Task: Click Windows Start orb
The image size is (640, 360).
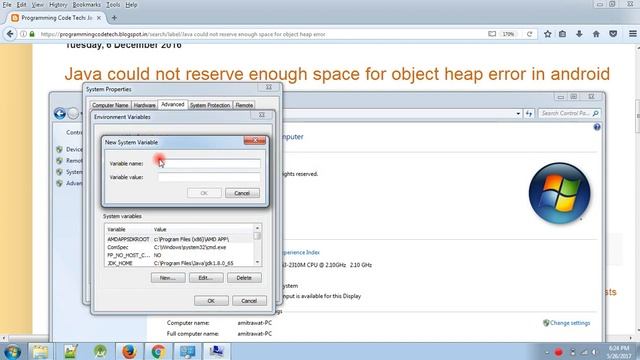Action: (x=13, y=351)
